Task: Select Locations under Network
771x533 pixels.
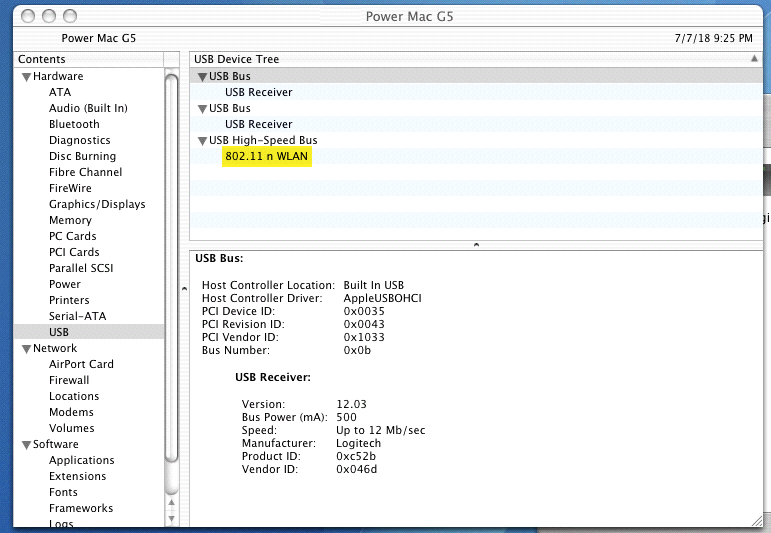Action: [74, 396]
